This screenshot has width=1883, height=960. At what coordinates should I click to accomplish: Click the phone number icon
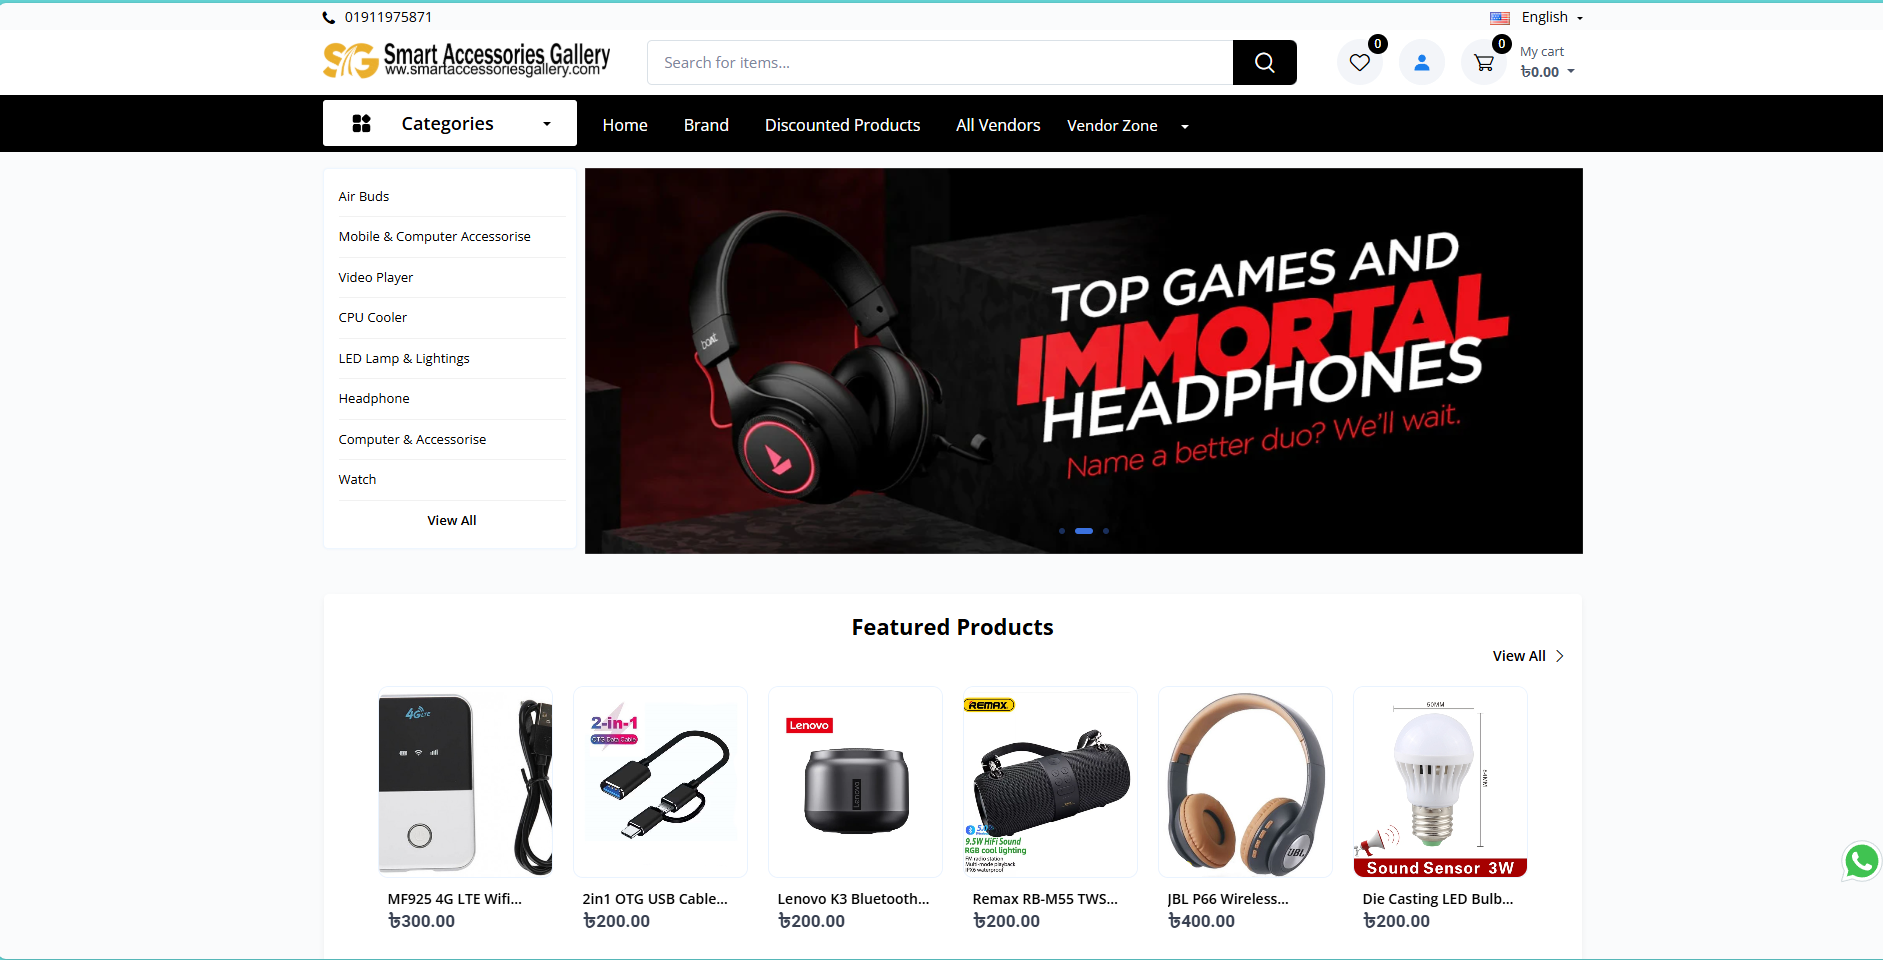click(x=329, y=17)
